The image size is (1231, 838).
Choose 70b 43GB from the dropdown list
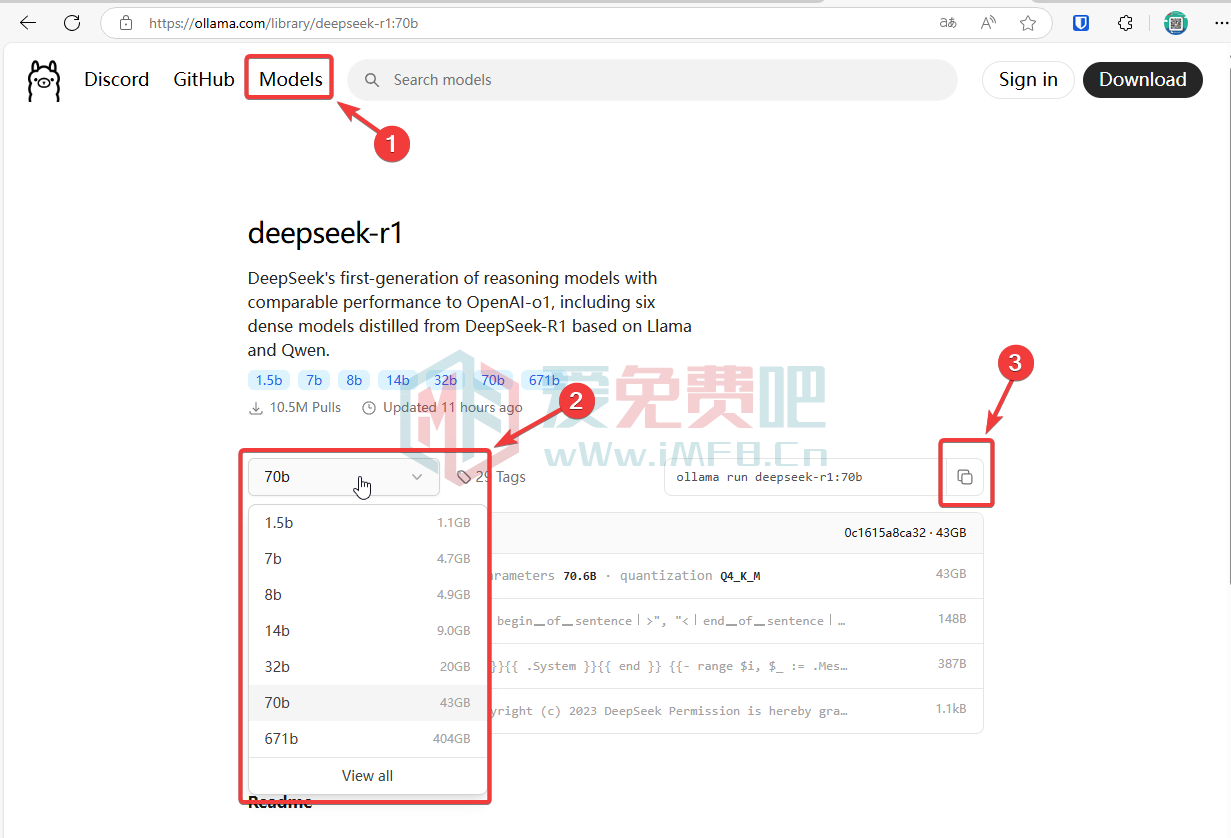[x=367, y=703]
